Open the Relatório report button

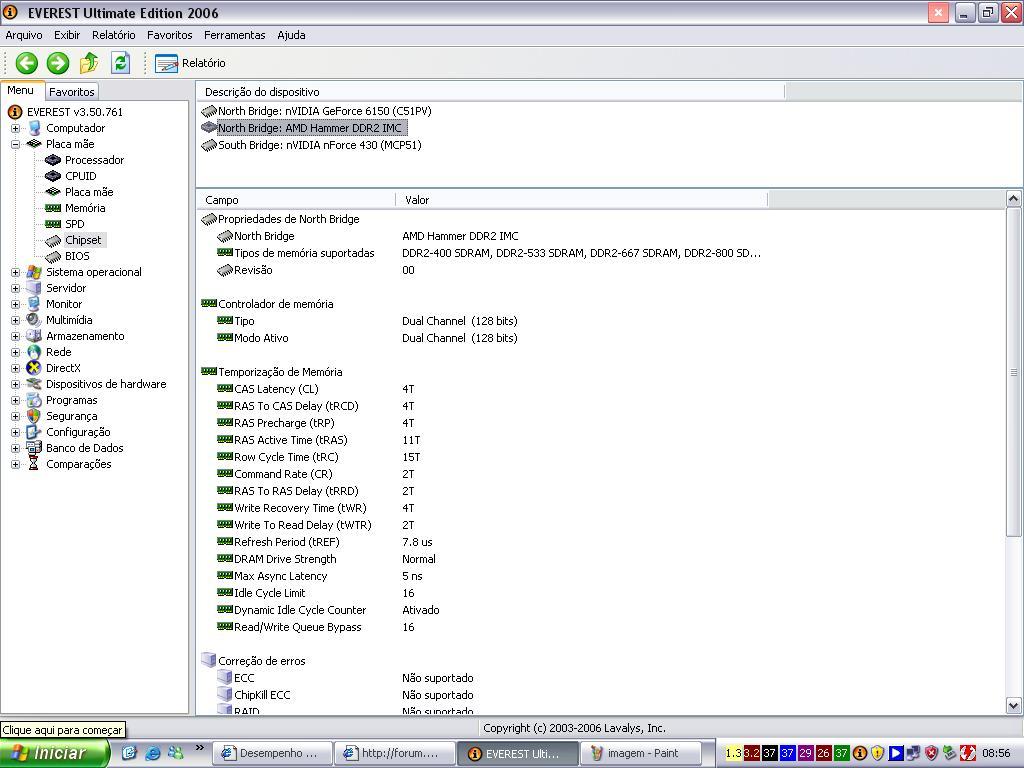click(190, 63)
